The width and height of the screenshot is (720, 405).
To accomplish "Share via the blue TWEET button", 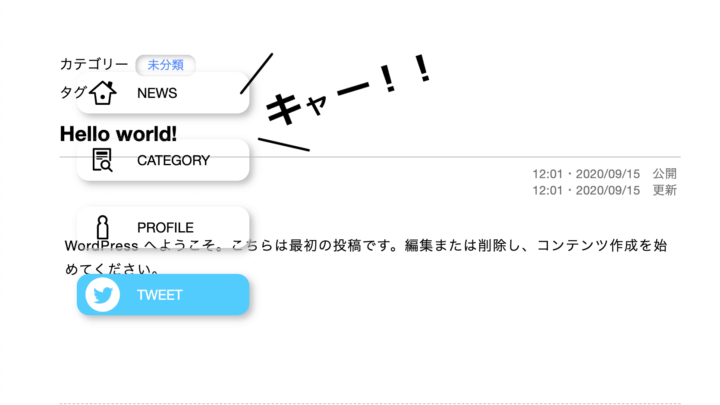I will 163,294.
